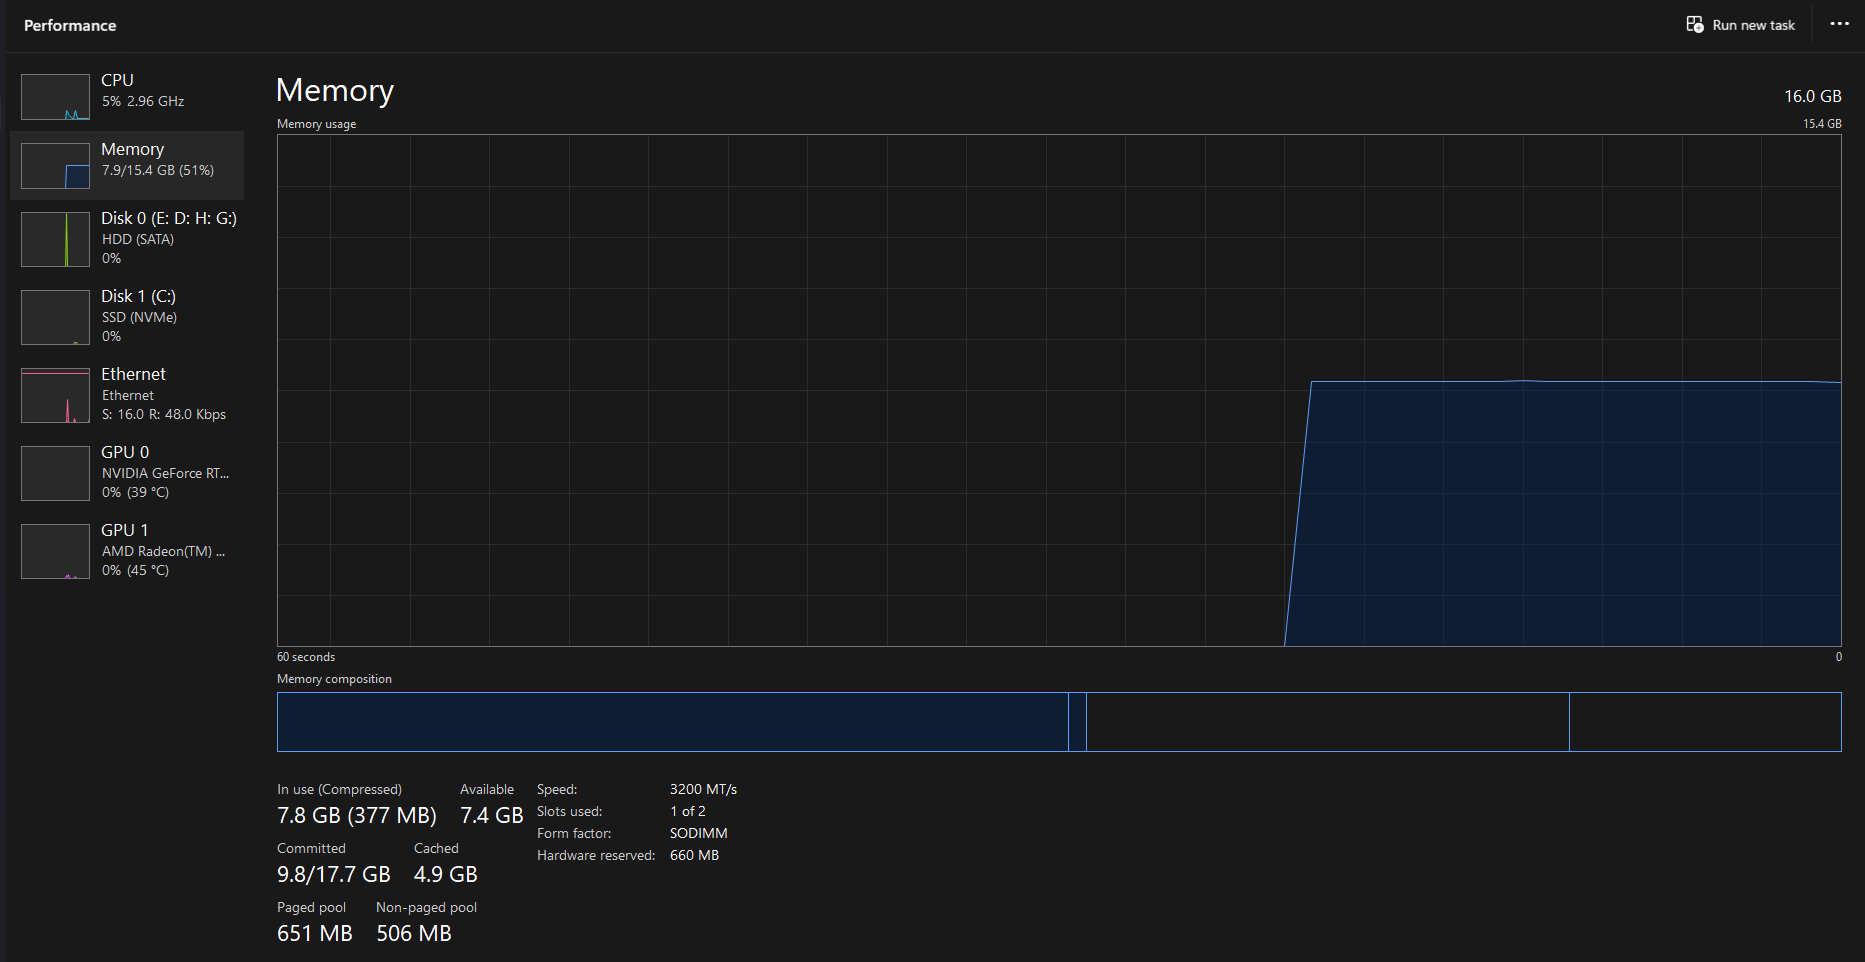Click the Ethernet activity graph thumbnail
Image resolution: width=1865 pixels, height=962 pixels.
pyautogui.click(x=56, y=395)
